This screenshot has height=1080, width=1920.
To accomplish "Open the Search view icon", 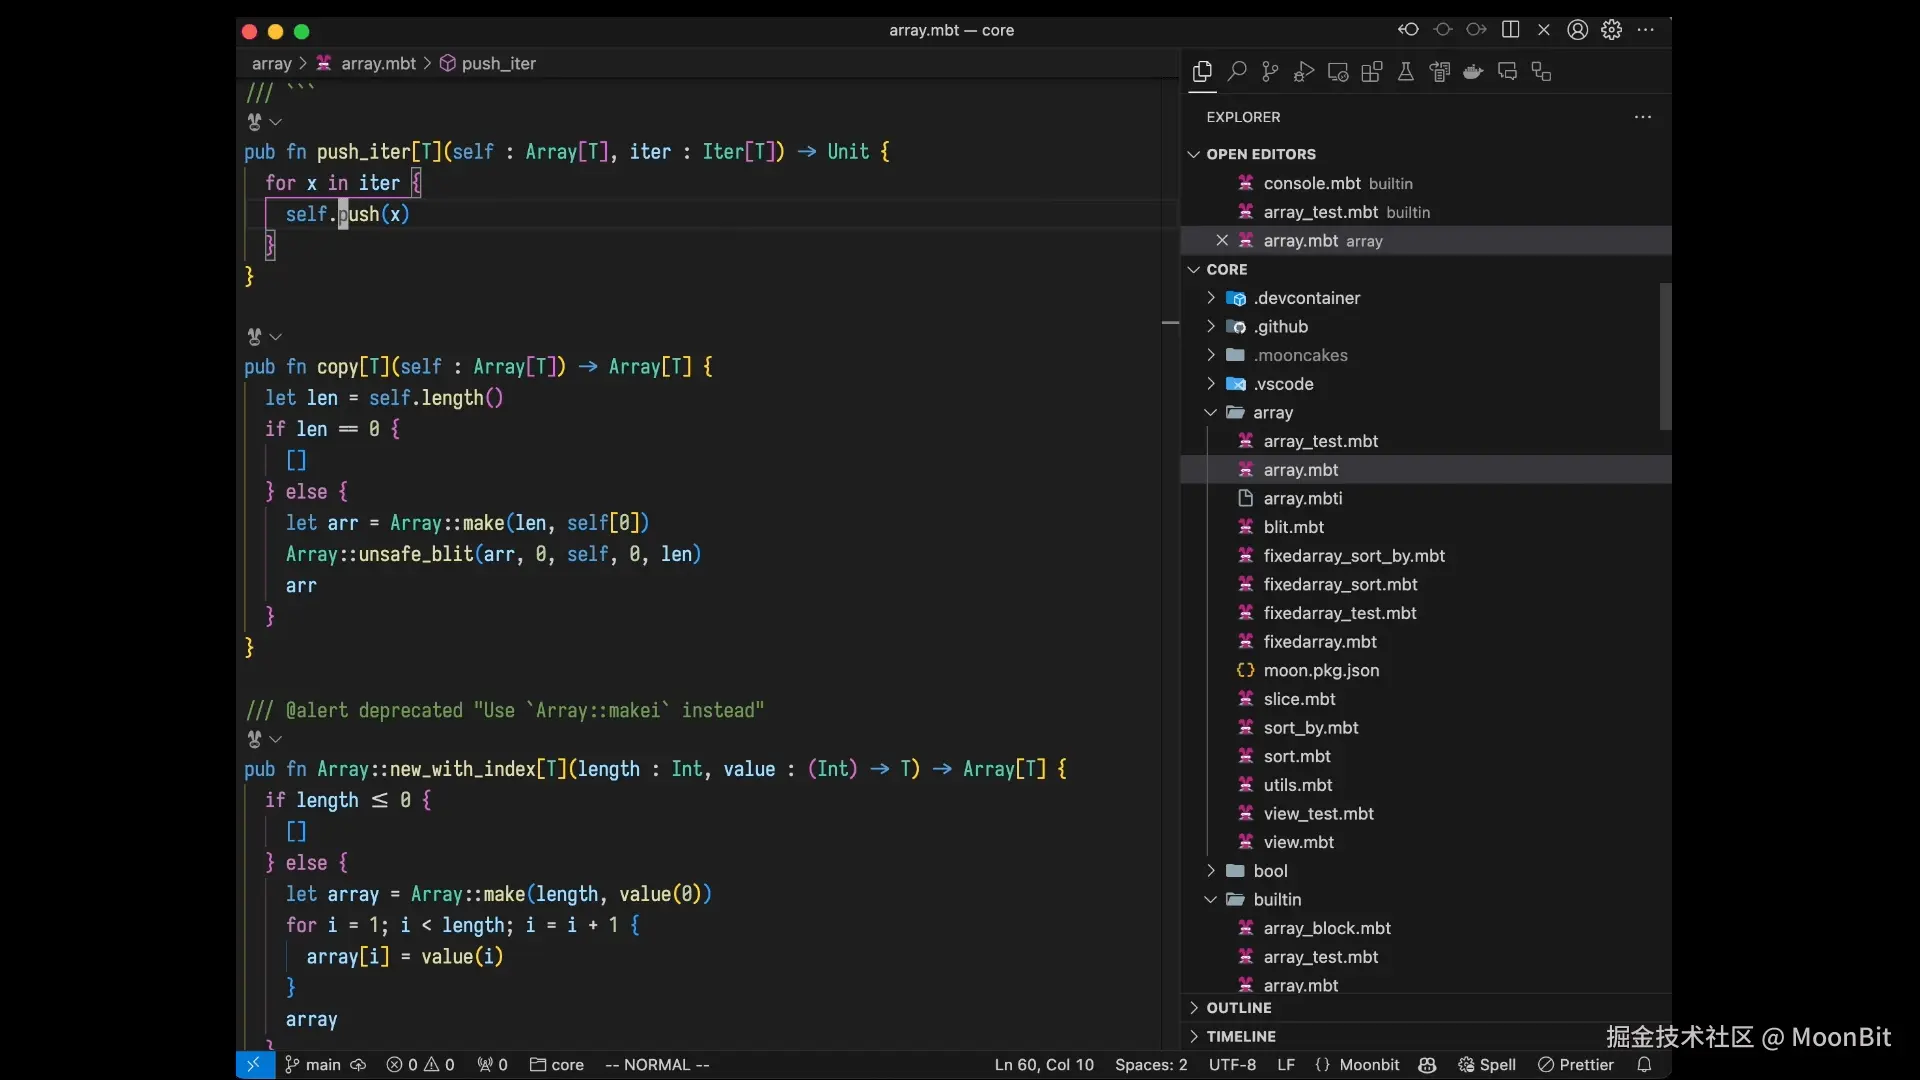I will click(1237, 72).
